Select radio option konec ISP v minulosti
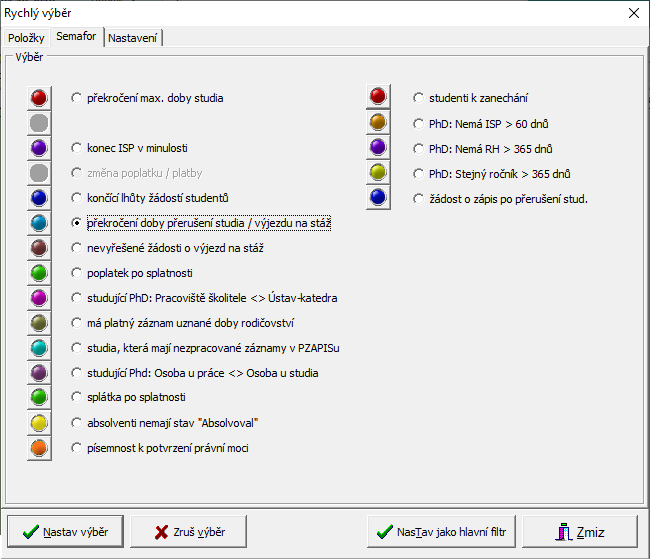The width and height of the screenshot is (650, 559). point(78,148)
